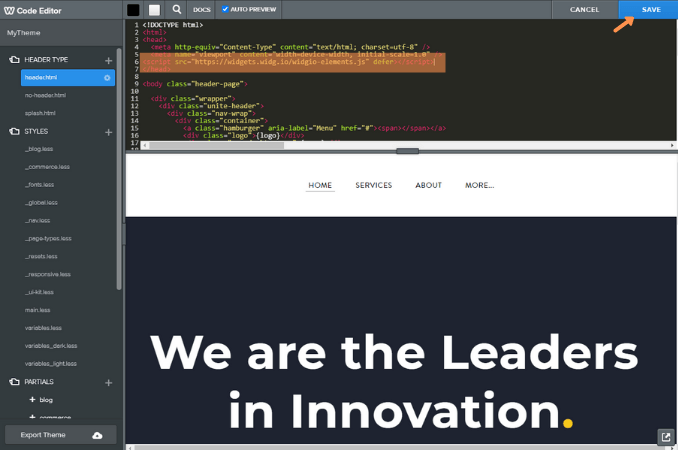Click the code editor horizontal scrollbar
The width and height of the screenshot is (678, 450).
tap(216, 145)
